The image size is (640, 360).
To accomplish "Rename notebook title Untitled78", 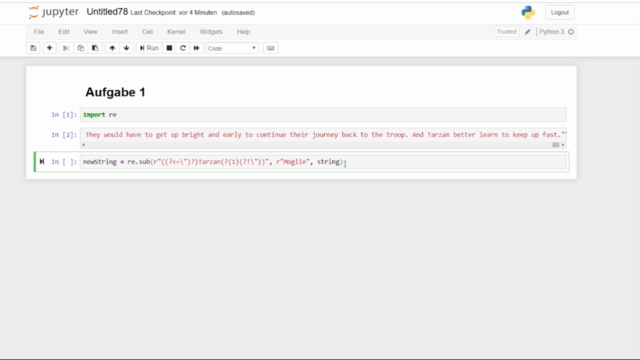I will [x=107, y=12].
